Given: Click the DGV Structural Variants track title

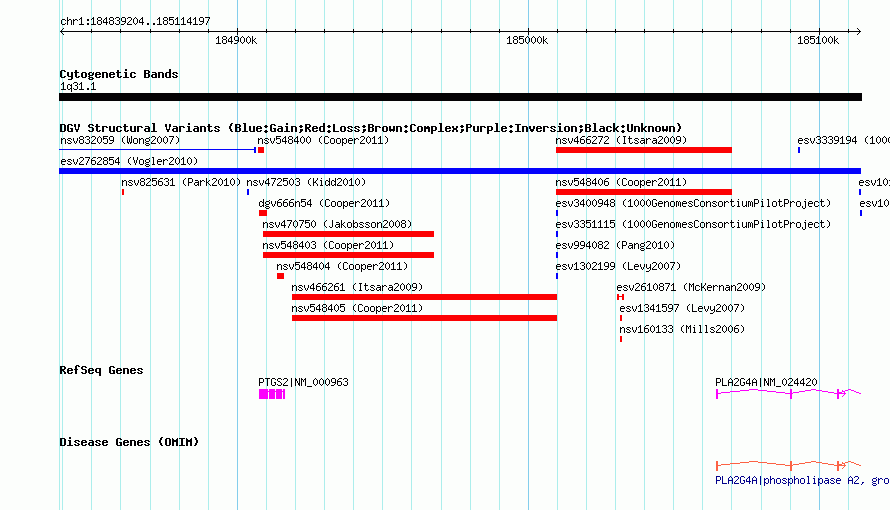Looking at the screenshot, I should click(371, 128).
